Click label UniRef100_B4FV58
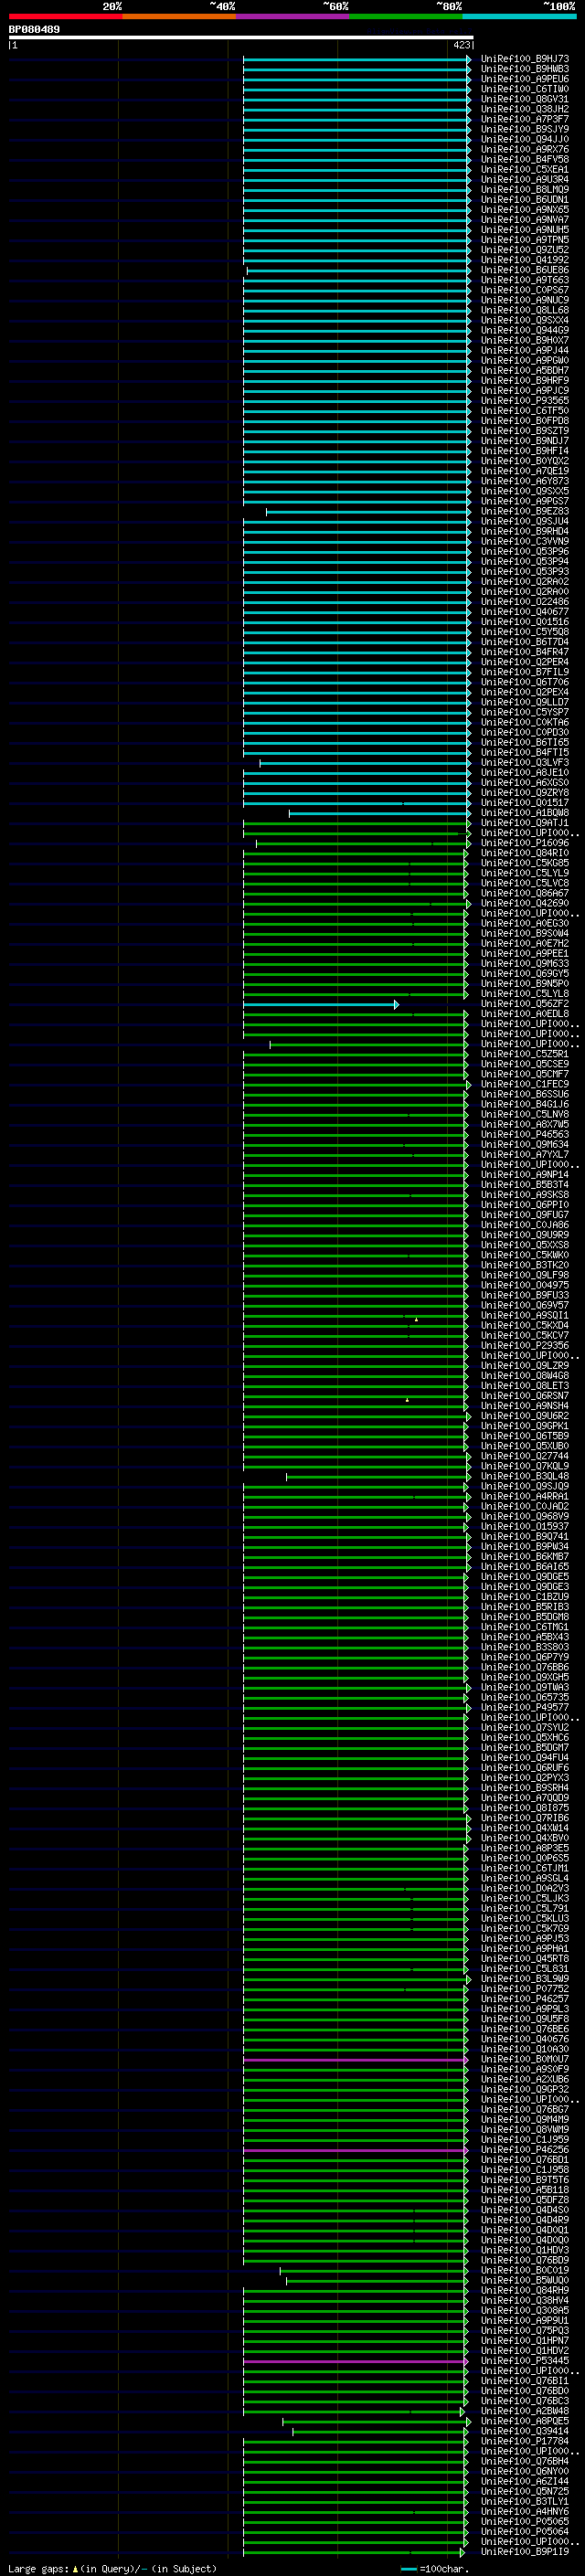The width and height of the screenshot is (585, 2576). pyautogui.click(x=524, y=159)
